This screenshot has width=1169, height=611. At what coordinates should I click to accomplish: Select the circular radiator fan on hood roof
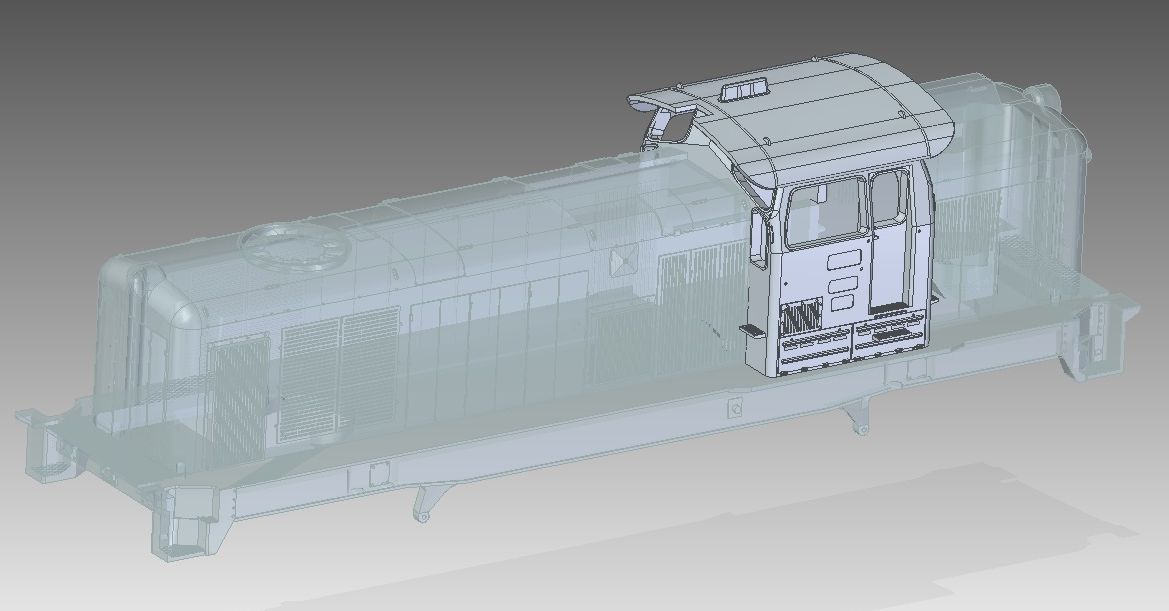click(290, 247)
